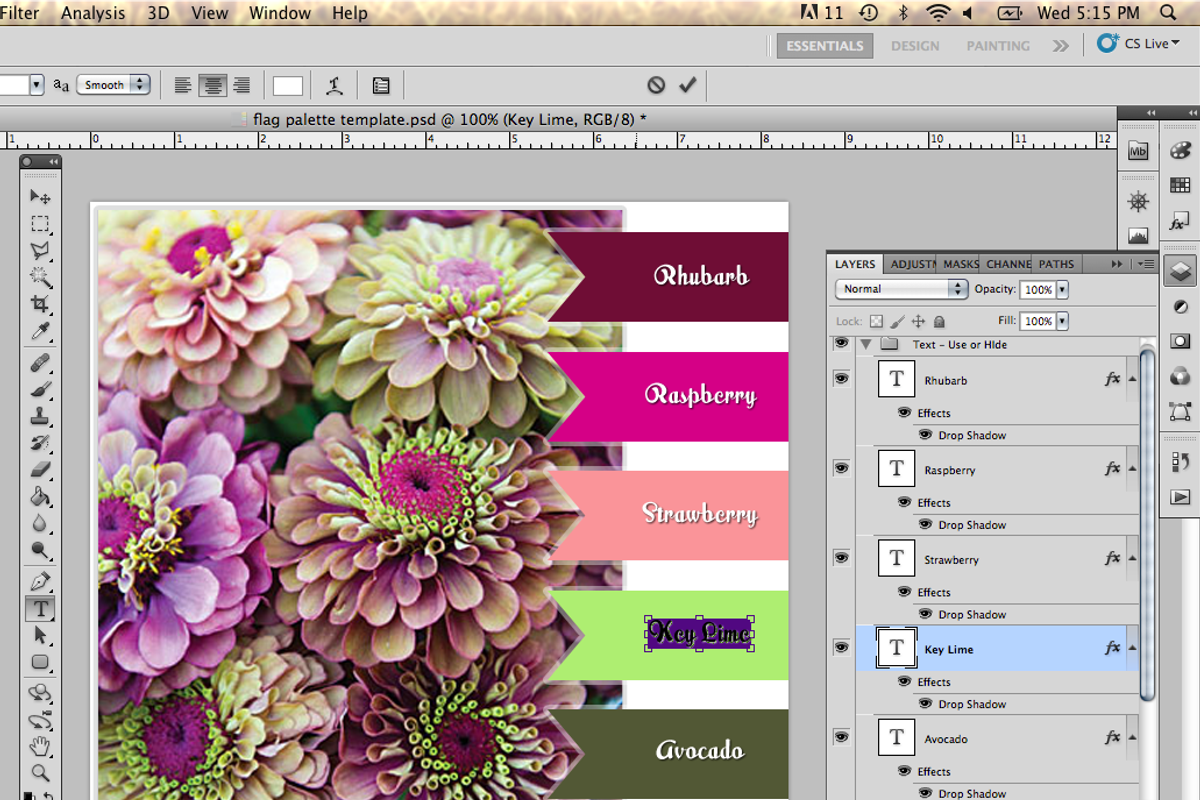Select the 3D Object Rotate tool
The height and width of the screenshot is (800, 1200).
pyautogui.click(x=41, y=692)
